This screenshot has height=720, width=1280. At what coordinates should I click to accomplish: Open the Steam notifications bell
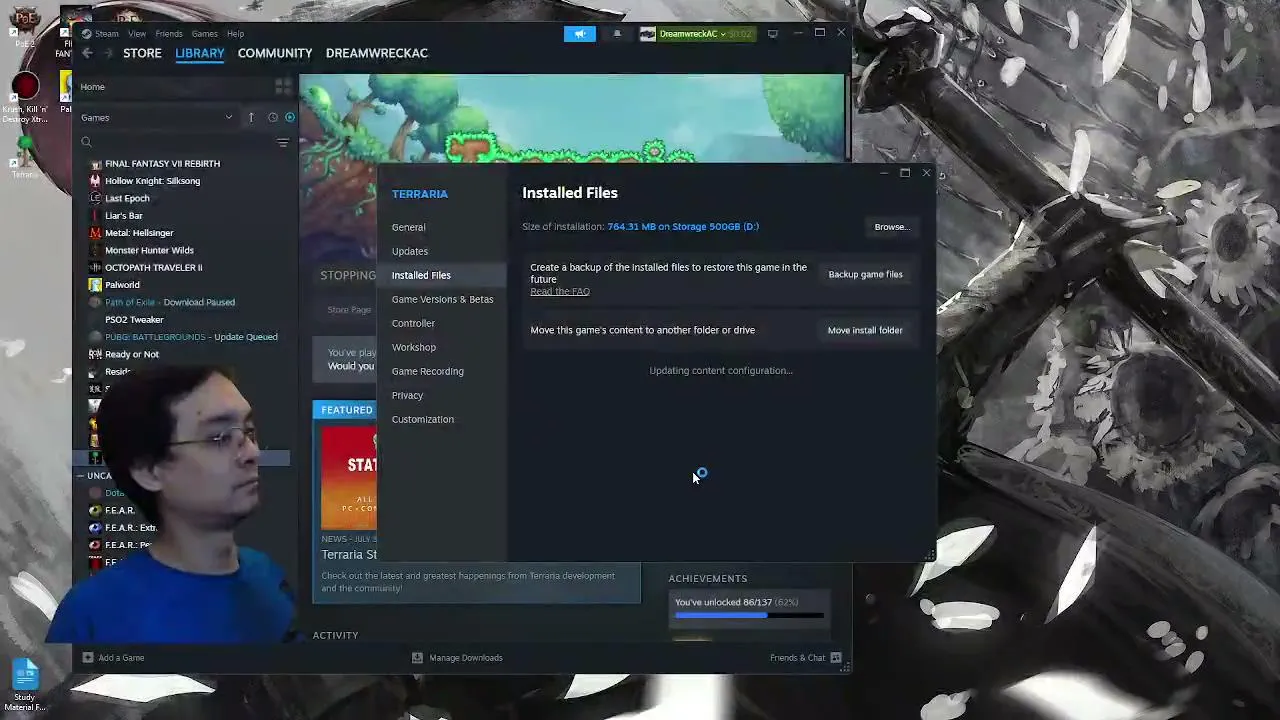click(x=617, y=34)
